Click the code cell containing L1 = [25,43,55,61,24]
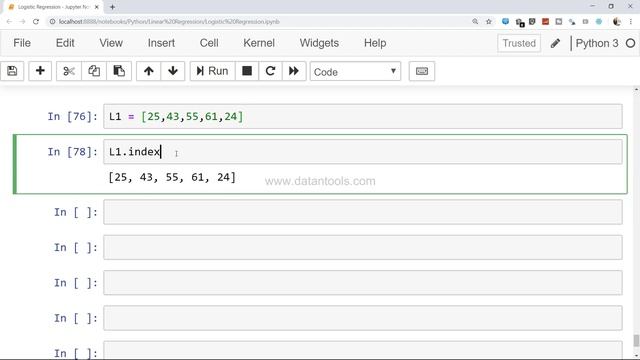Image resolution: width=640 pixels, height=360 pixels. (363, 117)
